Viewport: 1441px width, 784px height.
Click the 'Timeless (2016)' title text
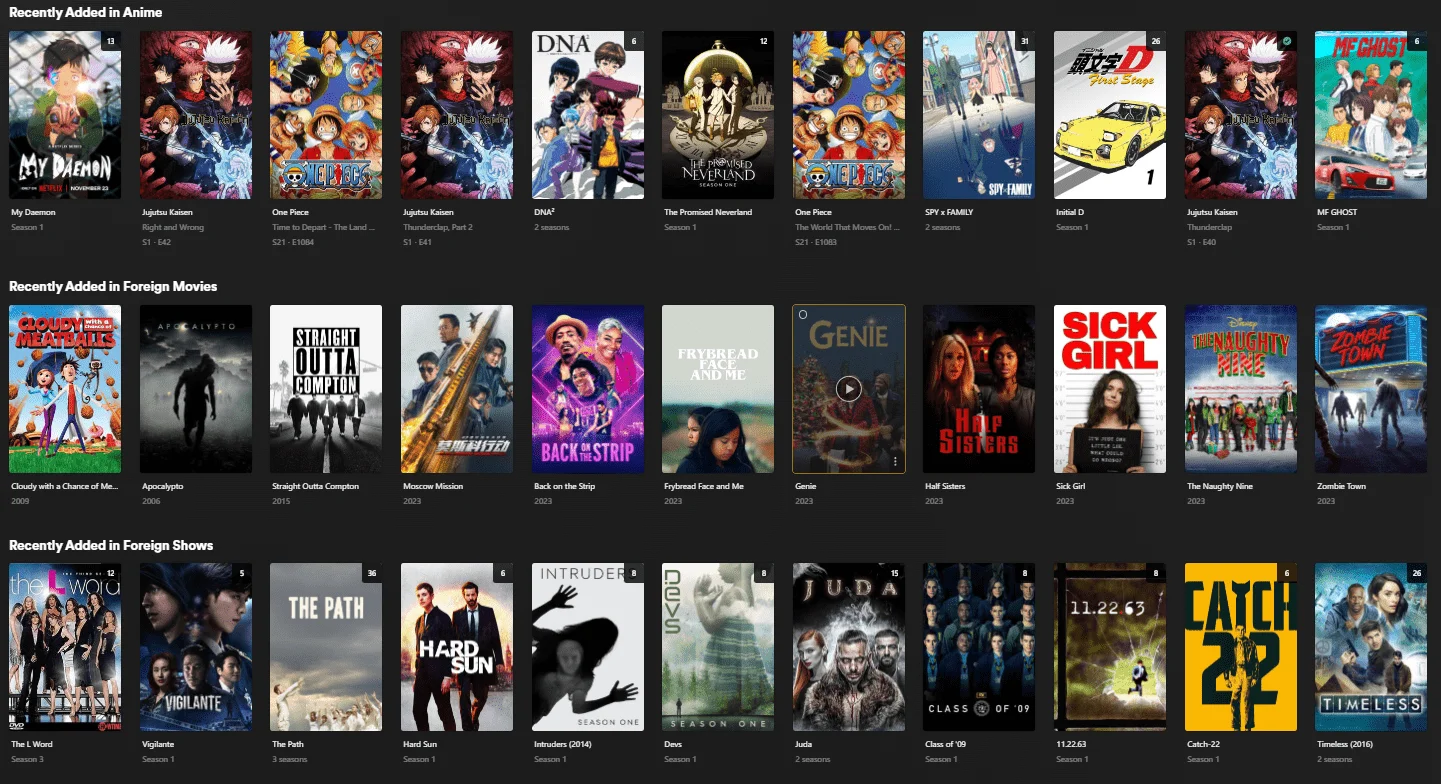(x=1344, y=744)
